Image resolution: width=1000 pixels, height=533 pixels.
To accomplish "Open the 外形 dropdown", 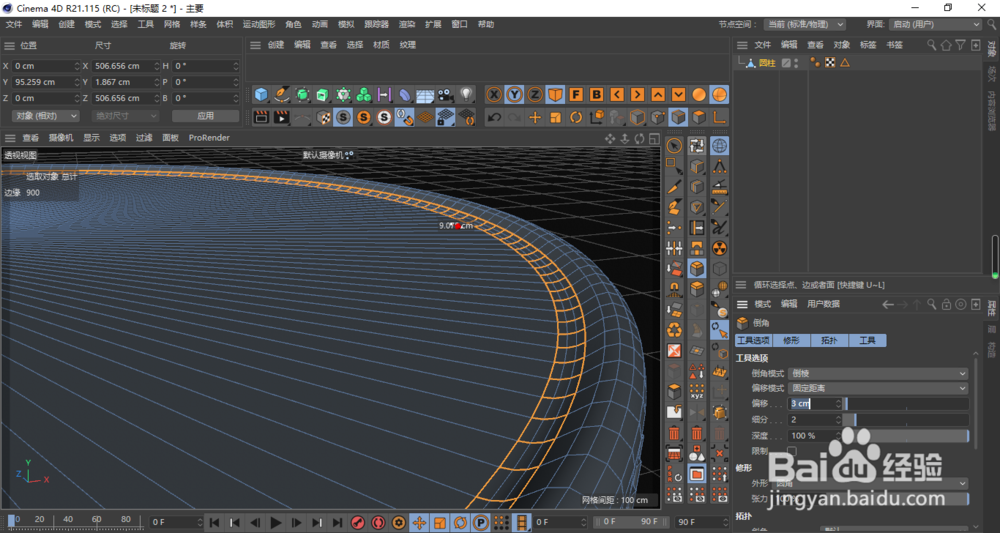I will point(870,483).
